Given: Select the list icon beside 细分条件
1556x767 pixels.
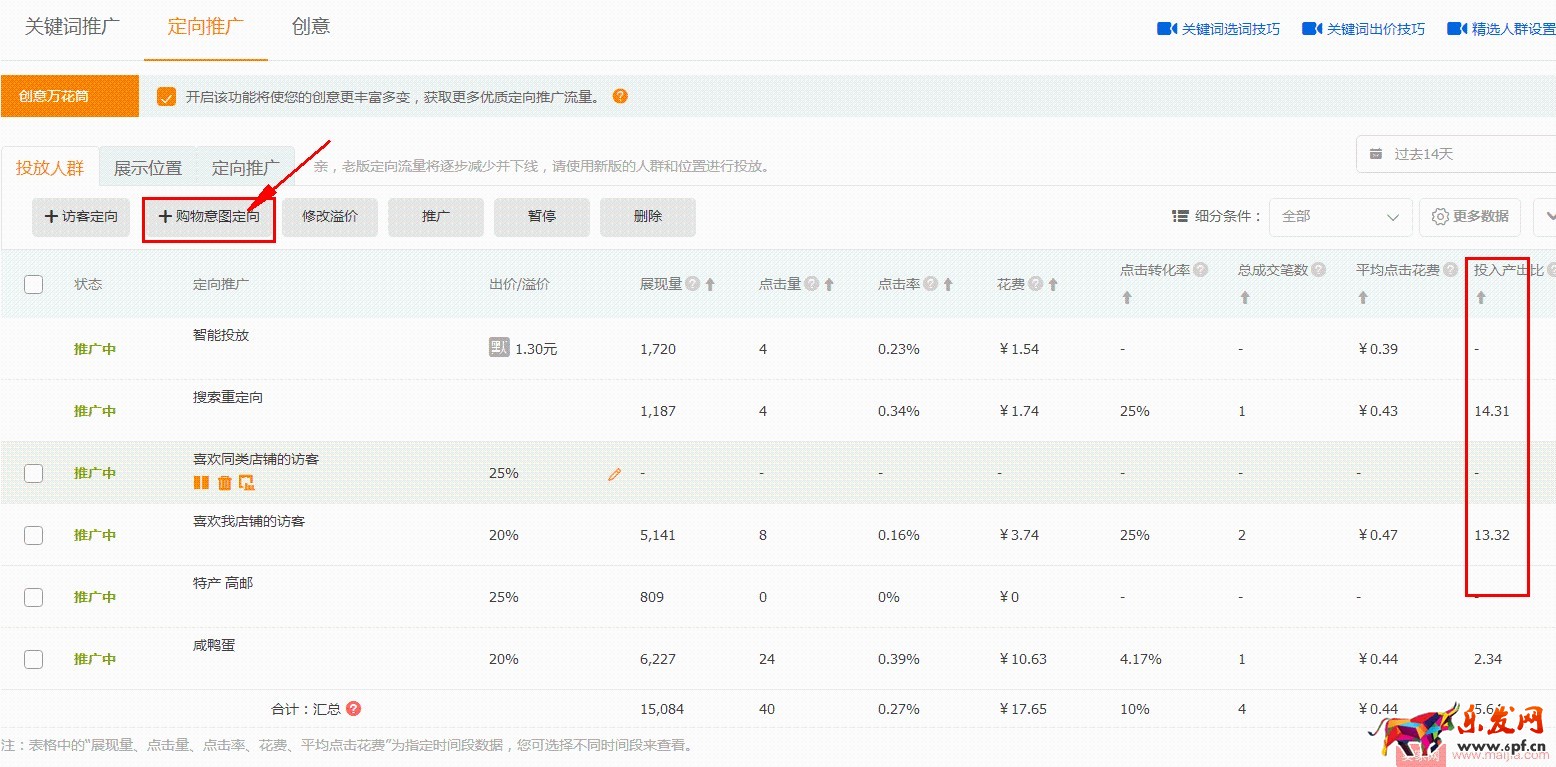Looking at the screenshot, I should (x=1179, y=215).
